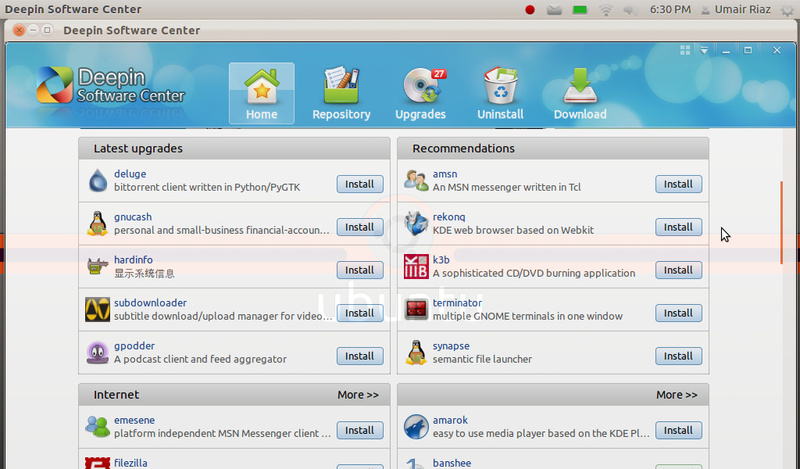Viewport: 800px width, 469px height.
Task: Install hardinfo
Action: coord(360,270)
